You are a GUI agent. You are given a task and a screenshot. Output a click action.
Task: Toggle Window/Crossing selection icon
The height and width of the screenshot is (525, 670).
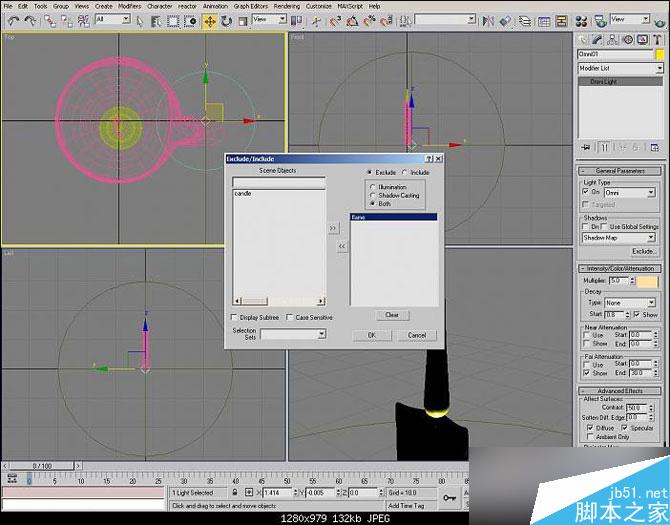coord(191,21)
